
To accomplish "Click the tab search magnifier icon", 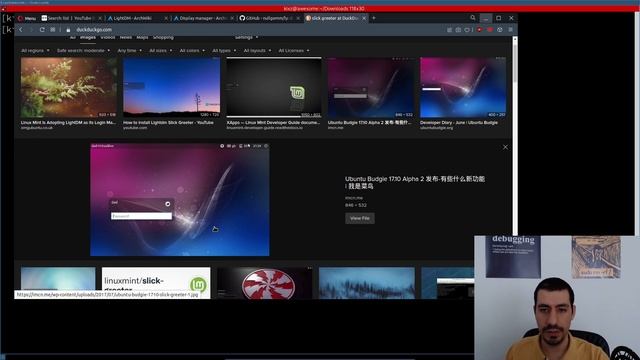I will 473,18.
